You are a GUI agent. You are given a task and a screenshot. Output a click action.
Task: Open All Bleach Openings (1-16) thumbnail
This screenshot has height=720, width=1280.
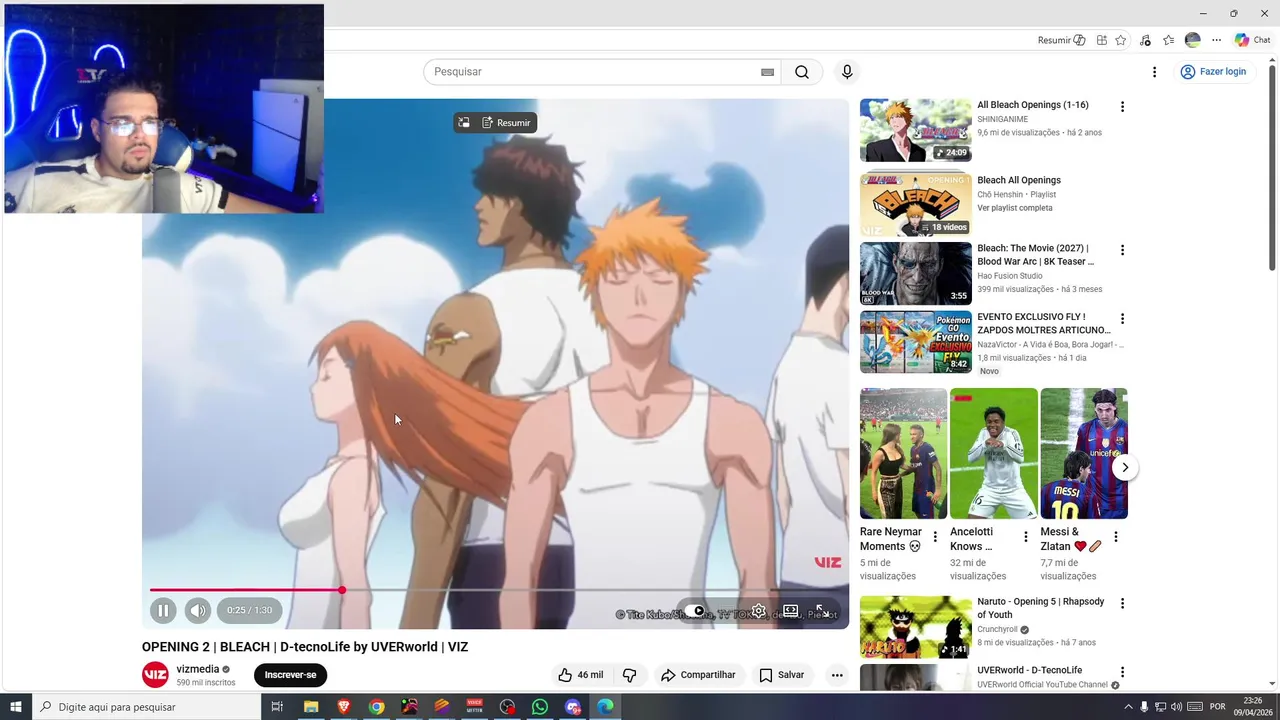pyautogui.click(x=915, y=130)
